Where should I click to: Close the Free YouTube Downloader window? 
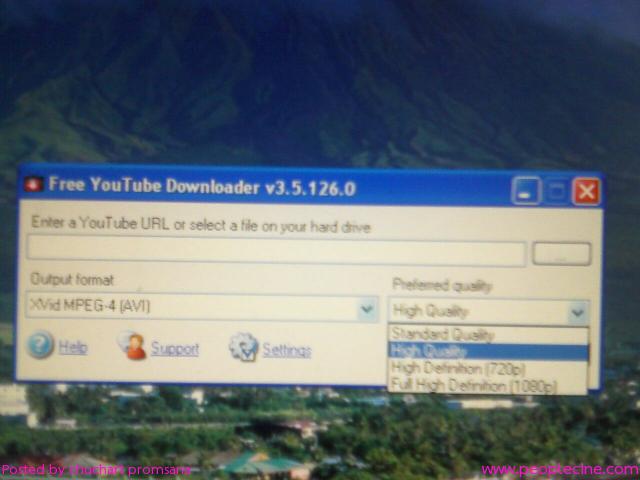[587, 191]
